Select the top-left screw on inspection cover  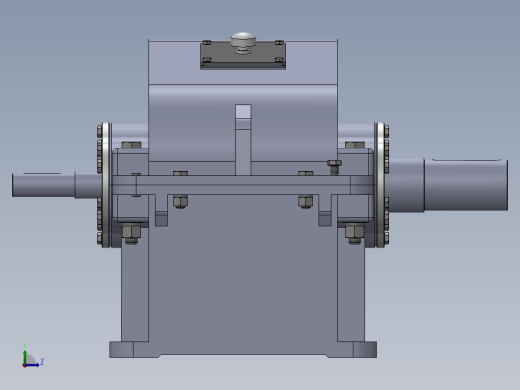point(207,43)
